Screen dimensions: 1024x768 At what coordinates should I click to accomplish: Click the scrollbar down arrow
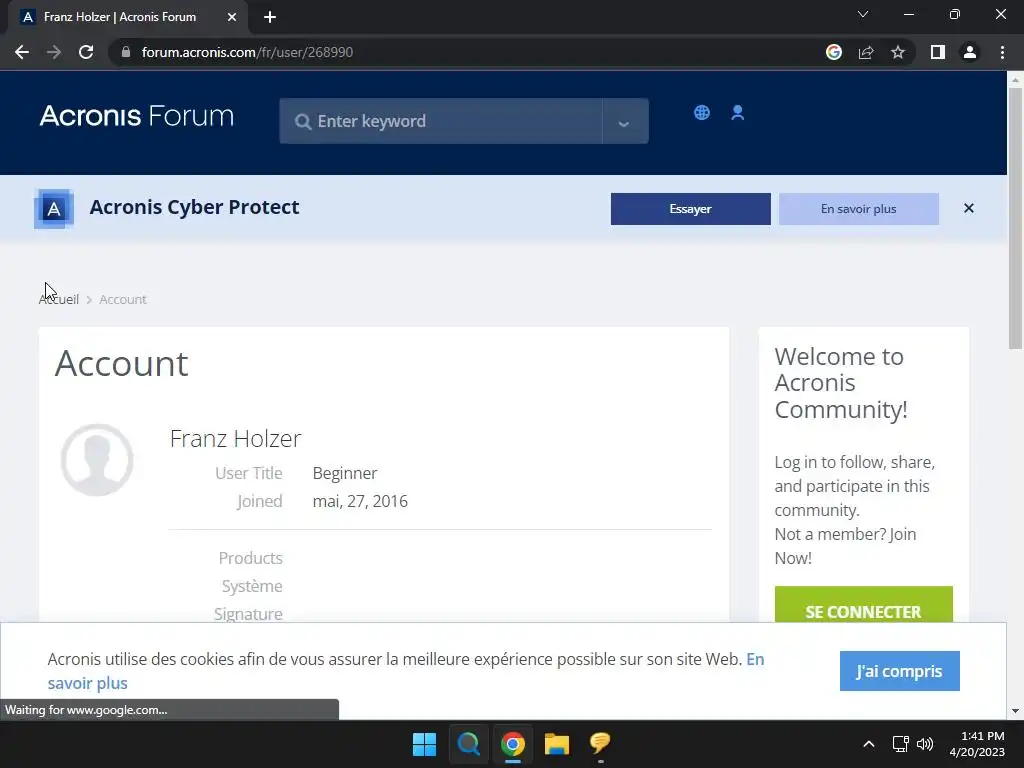pyautogui.click(x=1015, y=711)
